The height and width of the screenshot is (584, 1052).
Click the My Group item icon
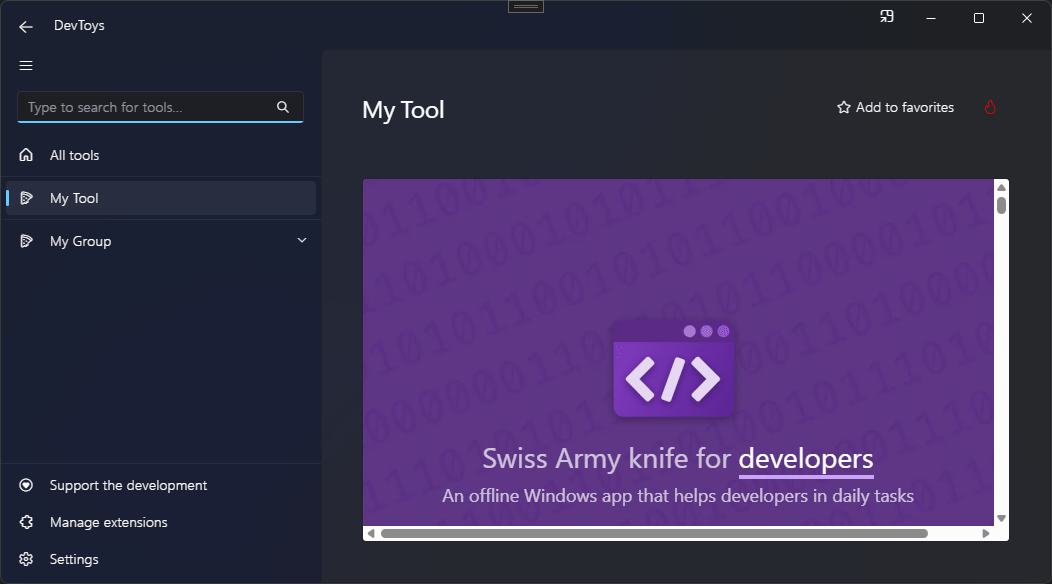[x=26, y=241]
